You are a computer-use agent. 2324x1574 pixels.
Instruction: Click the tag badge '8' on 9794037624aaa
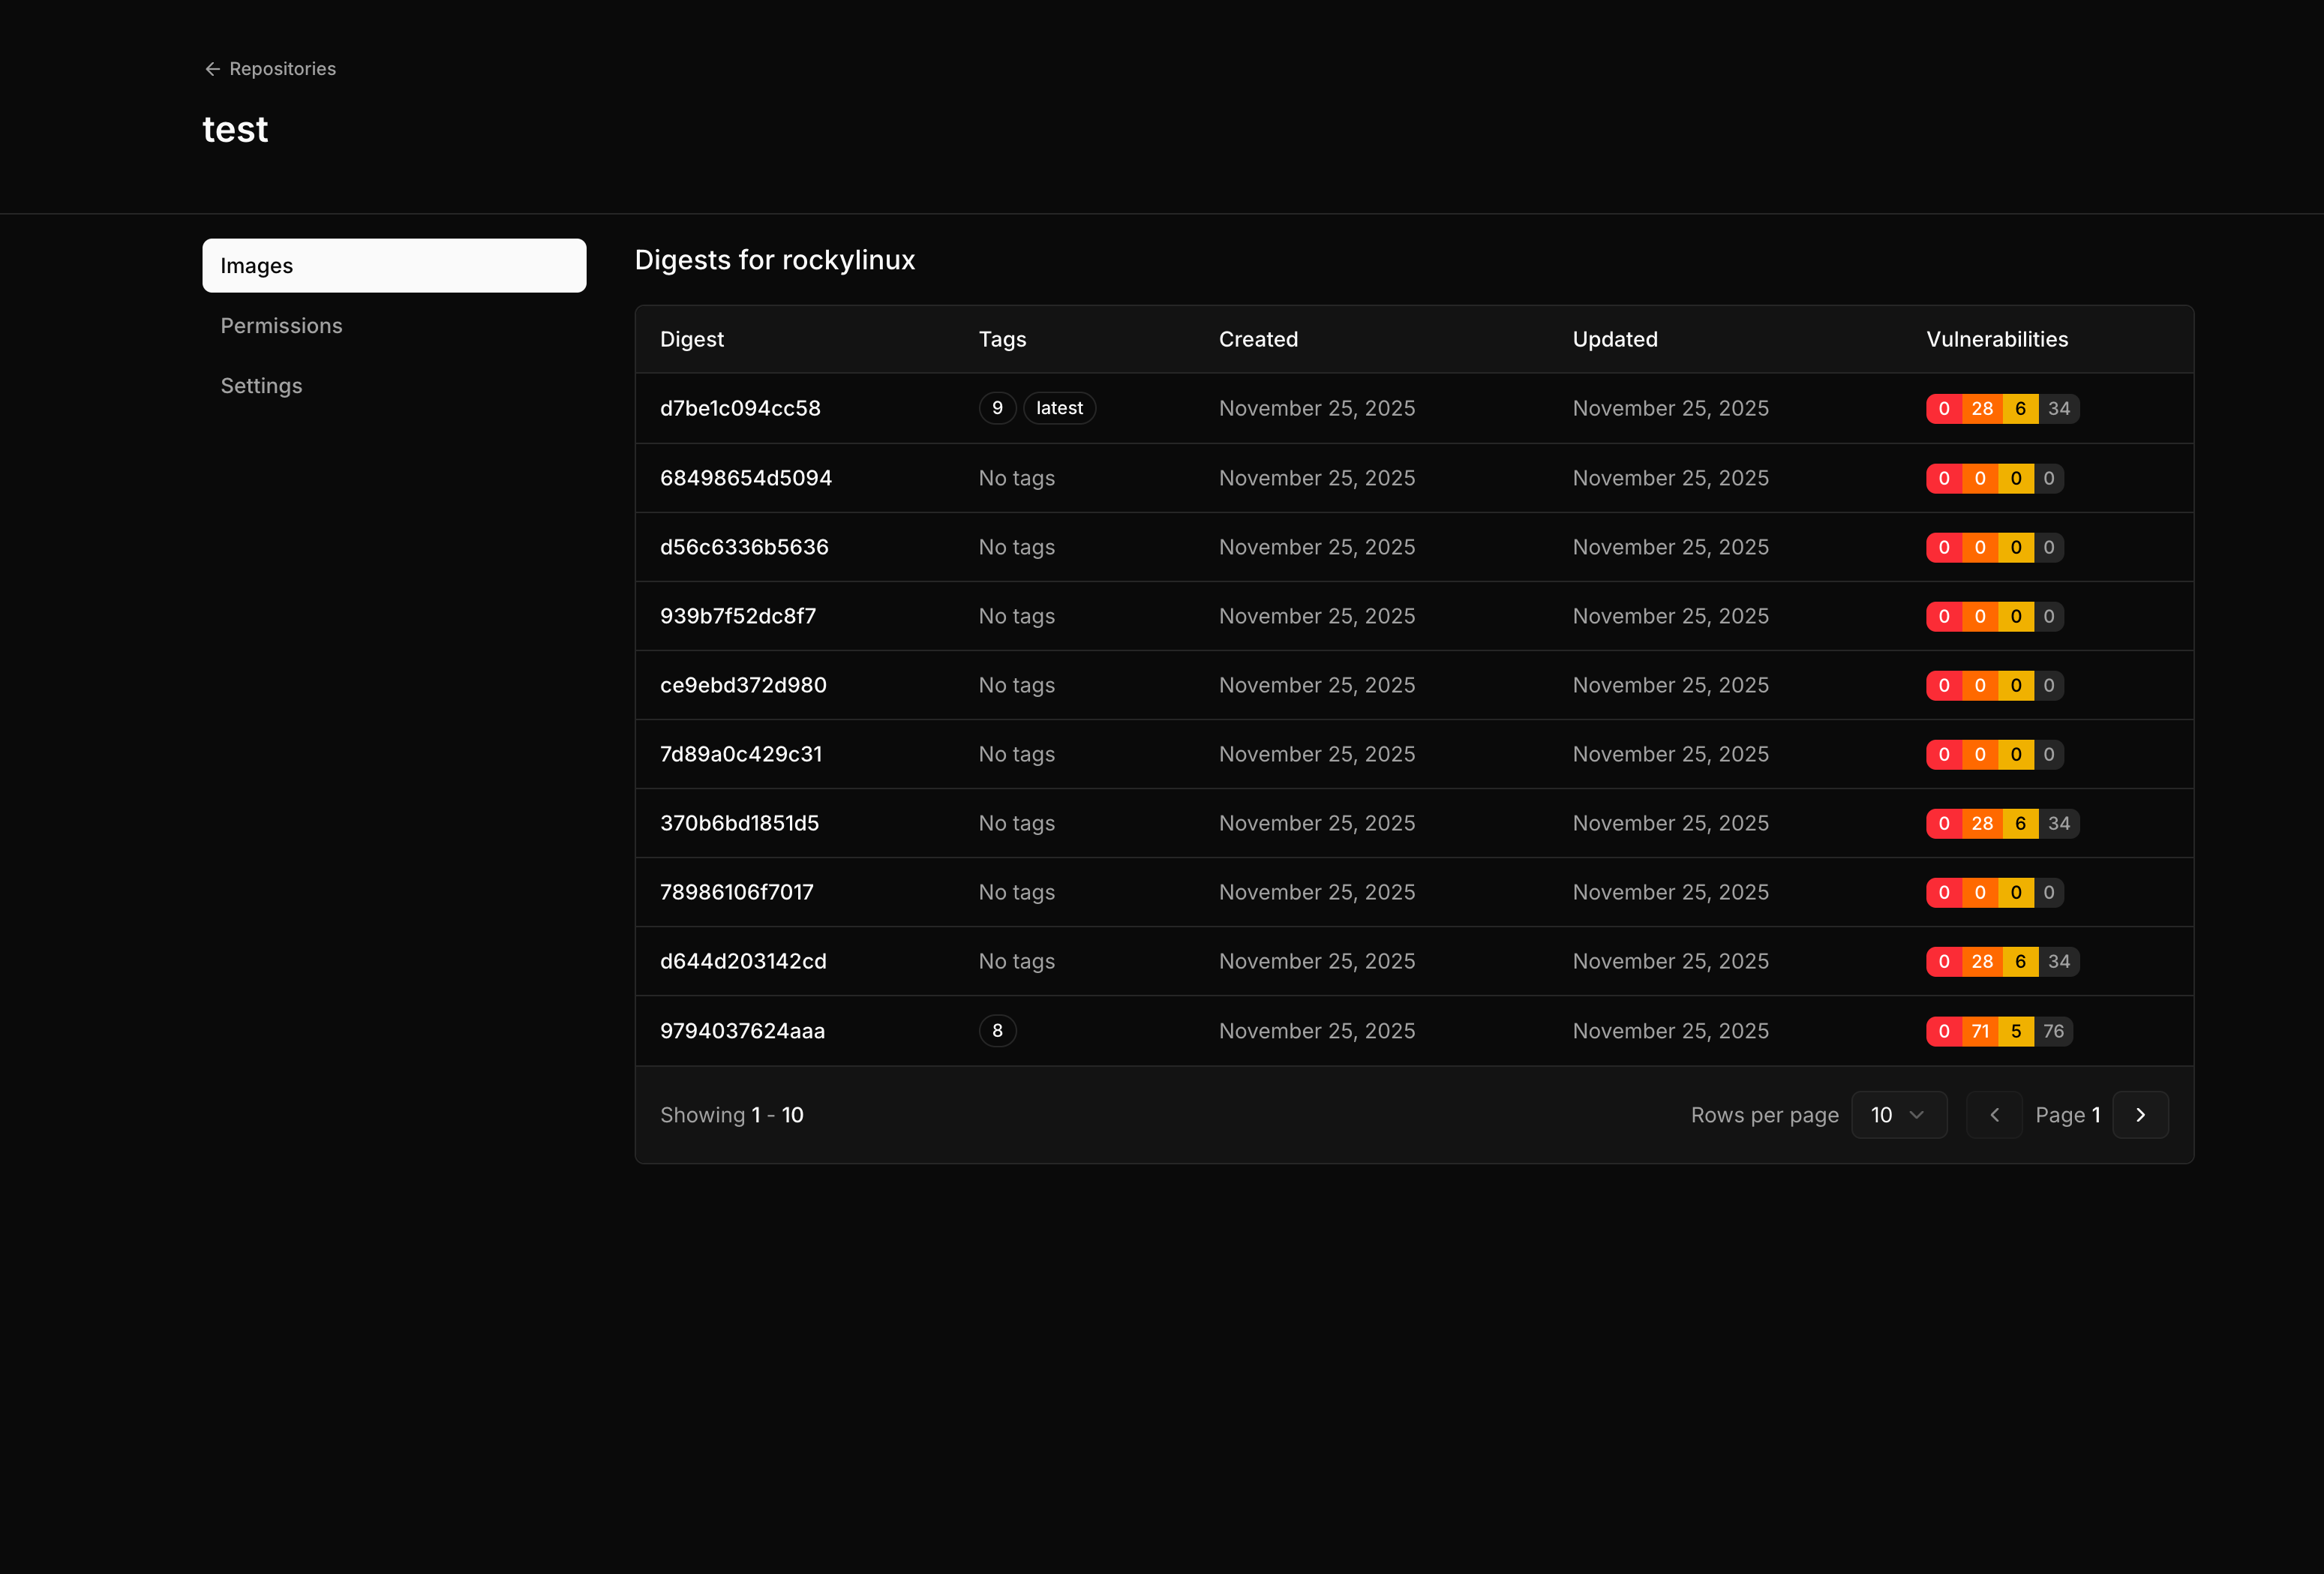pyautogui.click(x=997, y=1030)
